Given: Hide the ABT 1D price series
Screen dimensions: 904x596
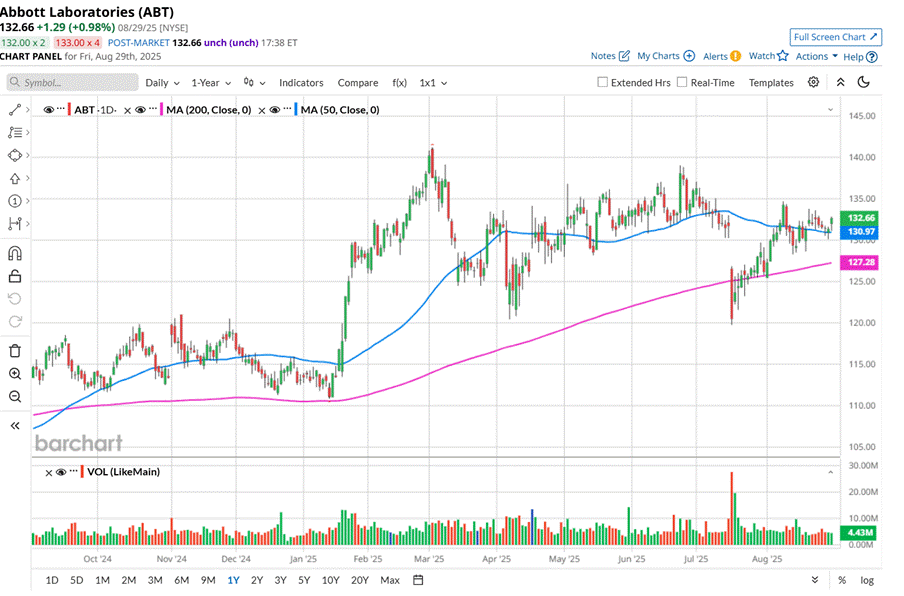Looking at the screenshot, I should 48,110.
